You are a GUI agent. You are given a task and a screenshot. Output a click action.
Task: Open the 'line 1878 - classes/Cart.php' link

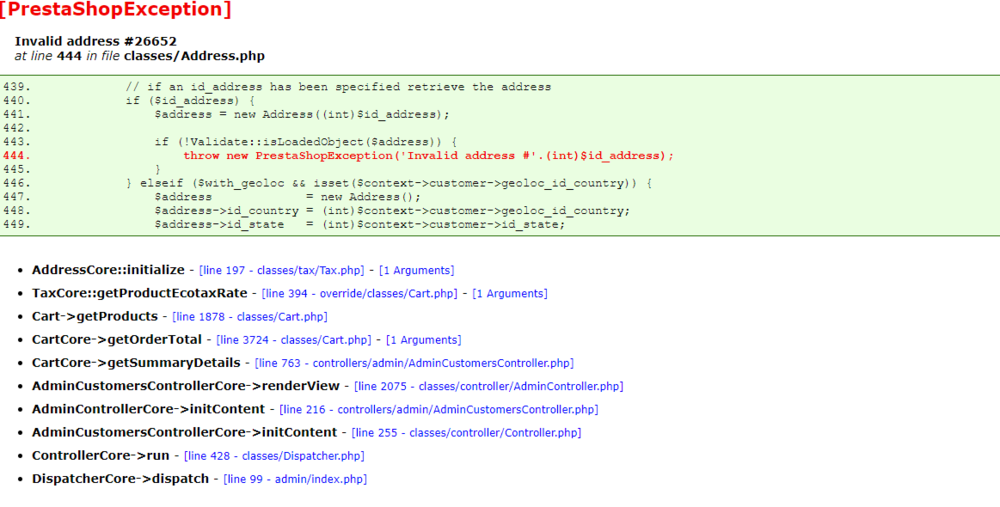[250, 317]
